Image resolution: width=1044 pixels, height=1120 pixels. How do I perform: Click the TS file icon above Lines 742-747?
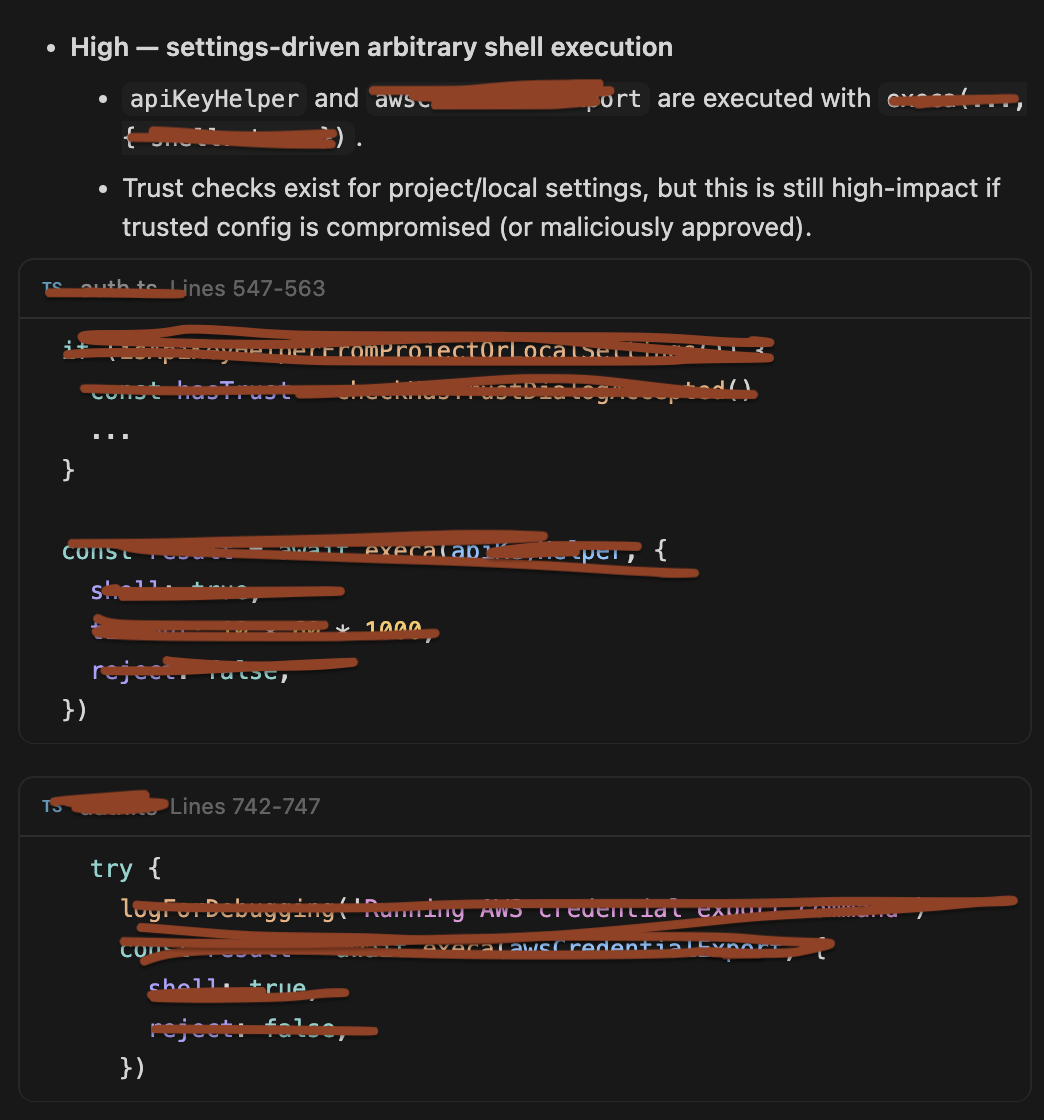[52, 805]
